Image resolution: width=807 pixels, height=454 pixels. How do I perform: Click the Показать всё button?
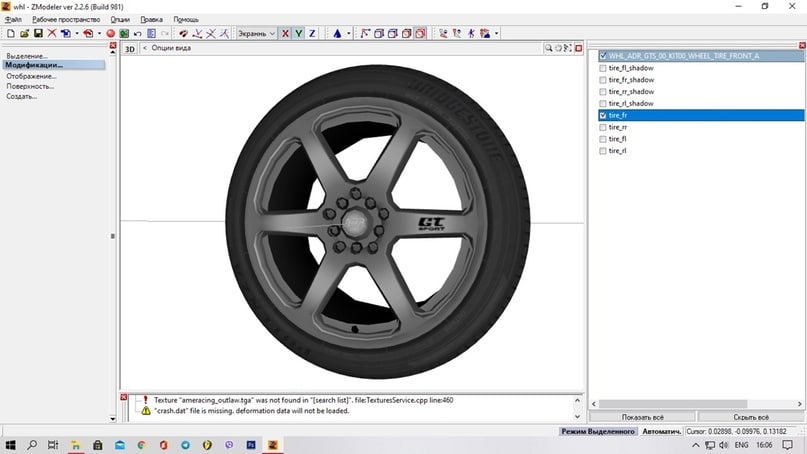coord(642,417)
